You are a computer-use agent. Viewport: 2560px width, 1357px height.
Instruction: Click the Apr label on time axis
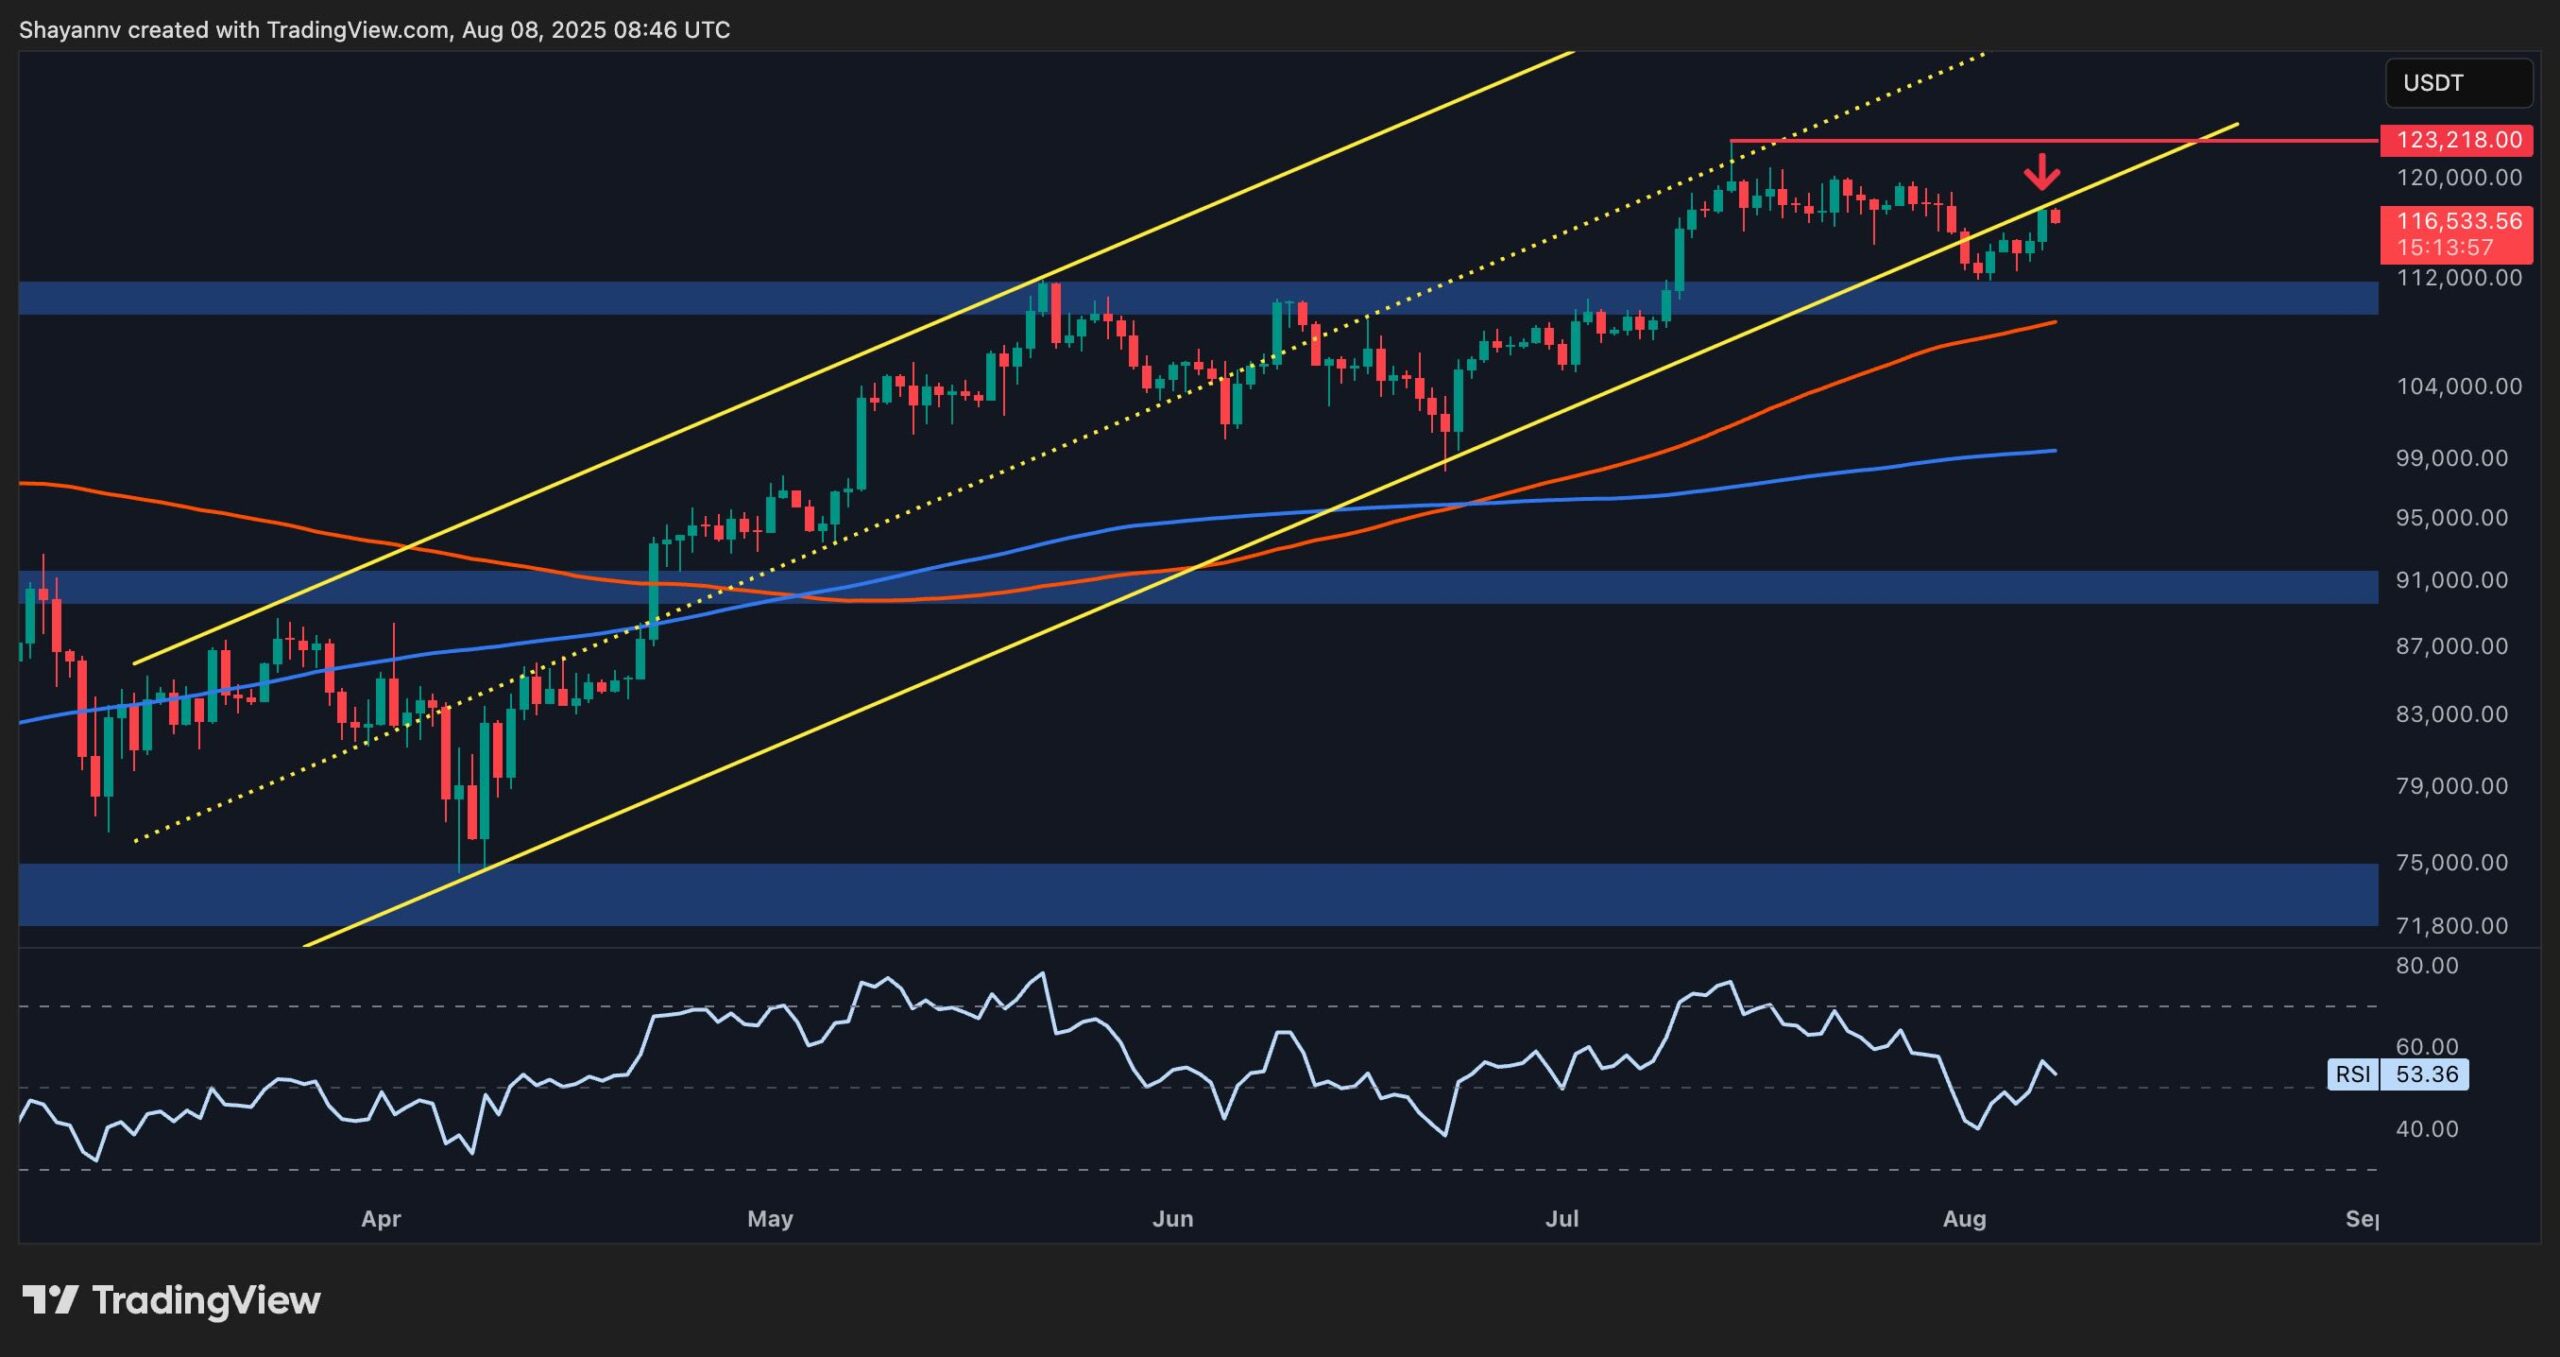tap(380, 1219)
